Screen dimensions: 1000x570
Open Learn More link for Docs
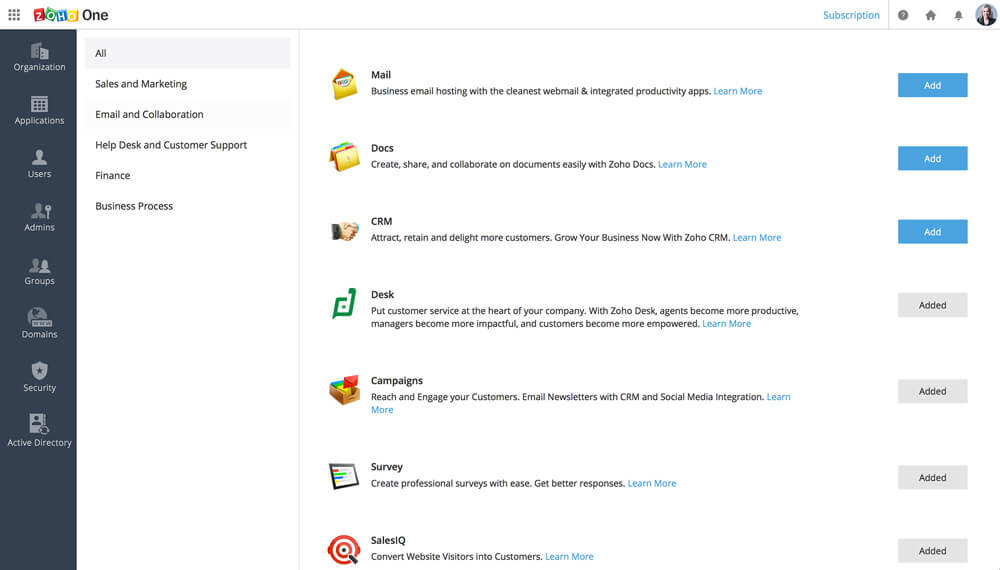[x=682, y=164]
